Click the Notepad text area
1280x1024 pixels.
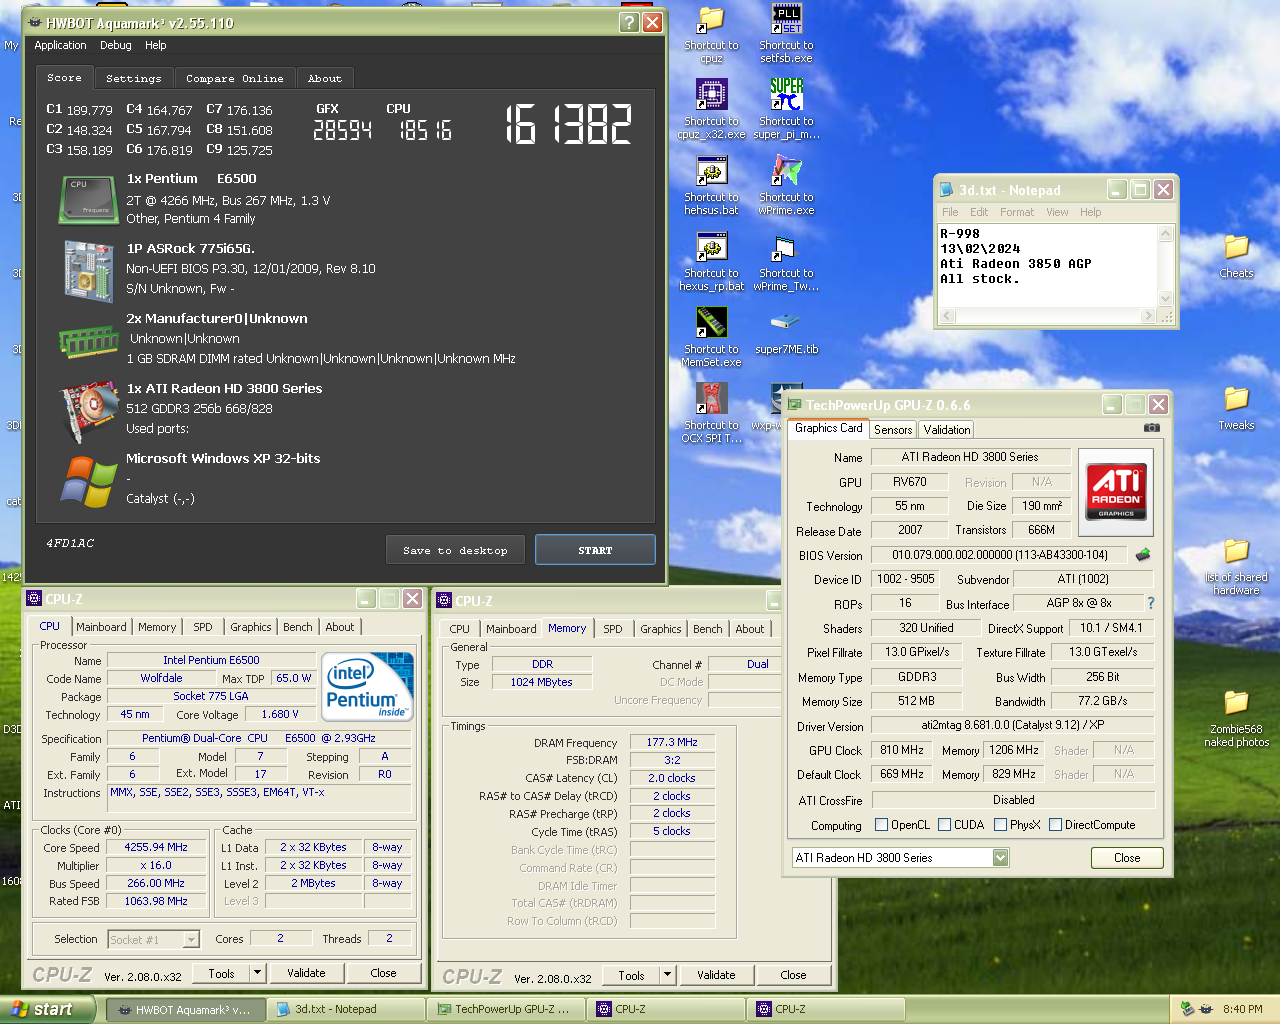tap(1047, 266)
